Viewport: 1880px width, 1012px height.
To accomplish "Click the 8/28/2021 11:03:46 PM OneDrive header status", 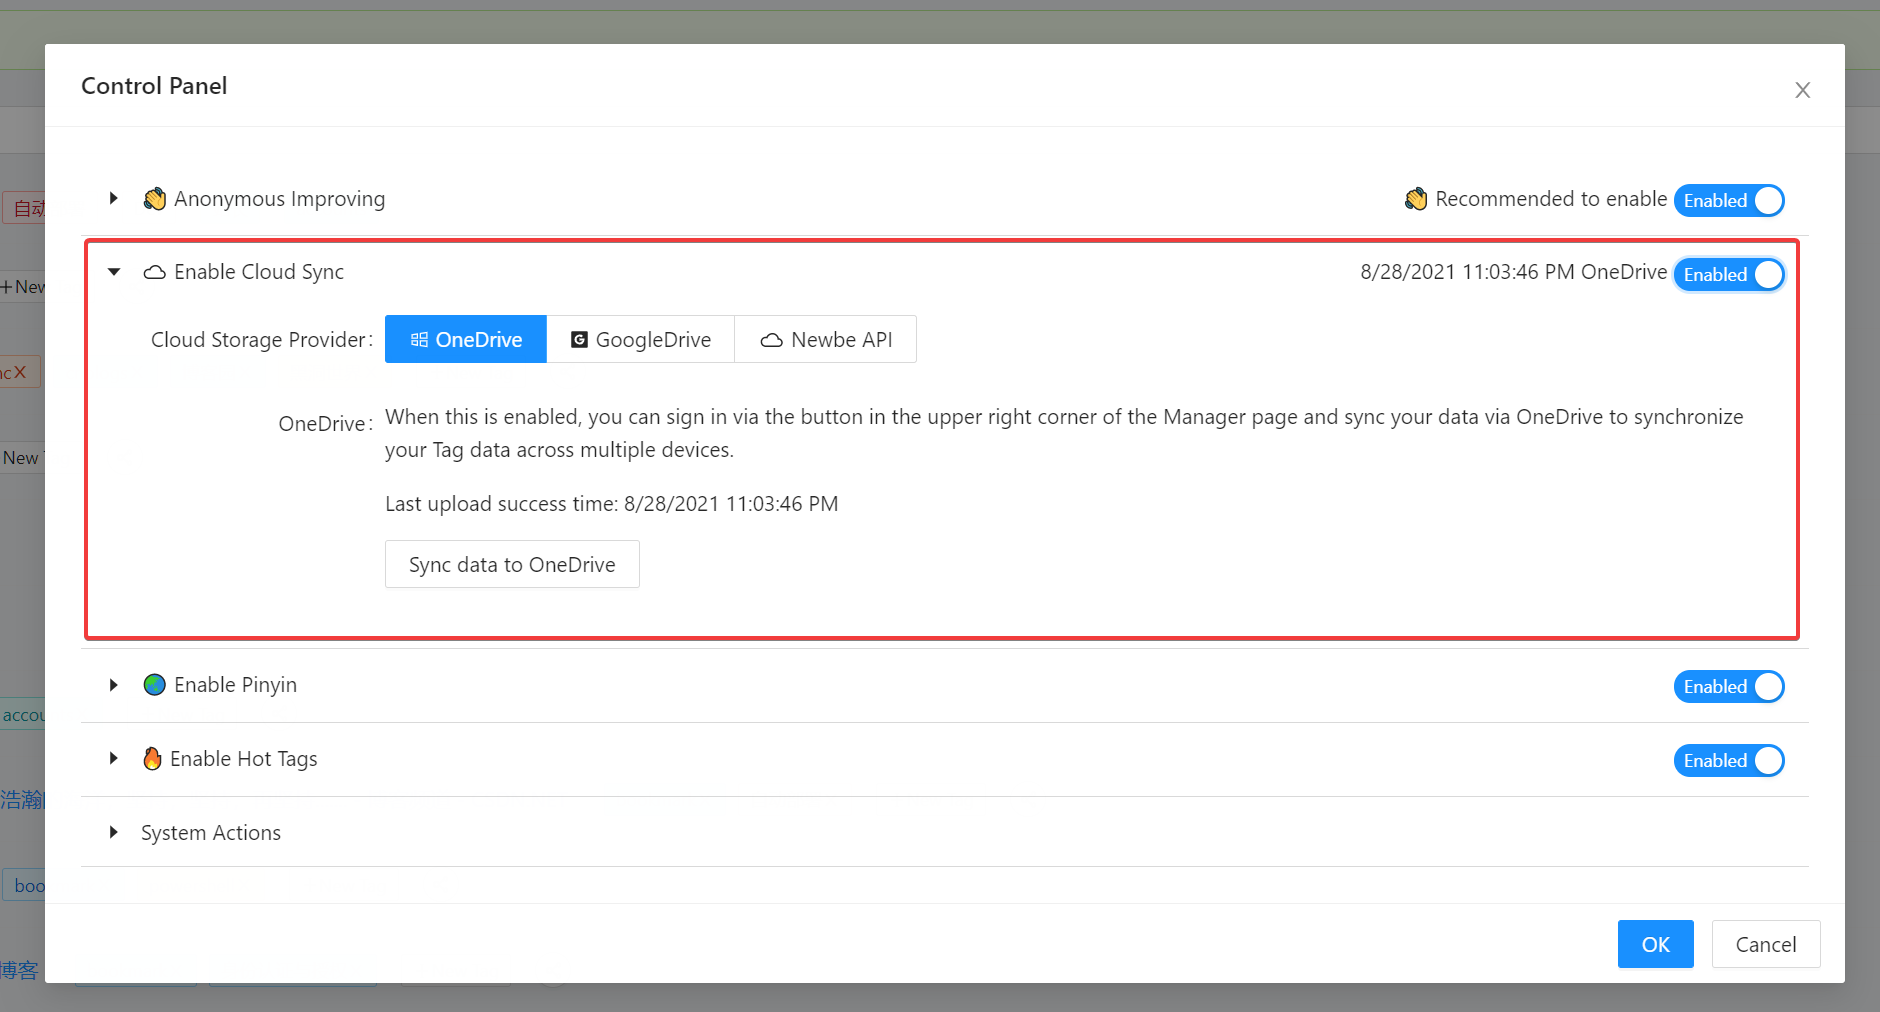I will point(1514,272).
